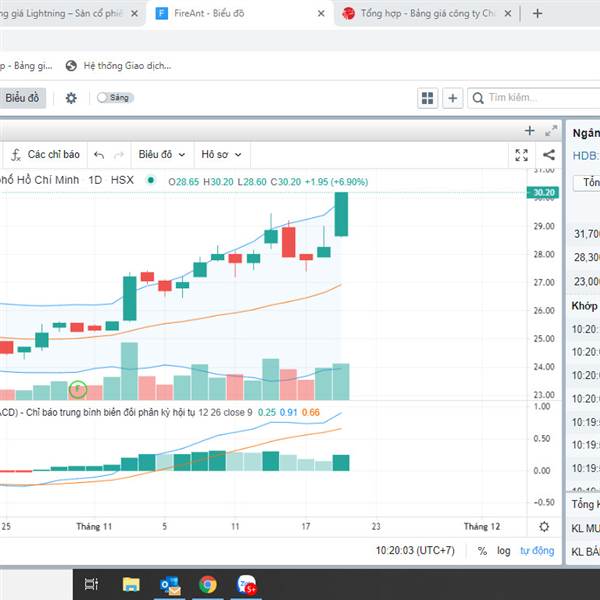Click the FireAnt favicon in active tab
Image resolution: width=600 pixels, height=600 pixels.
point(162,14)
